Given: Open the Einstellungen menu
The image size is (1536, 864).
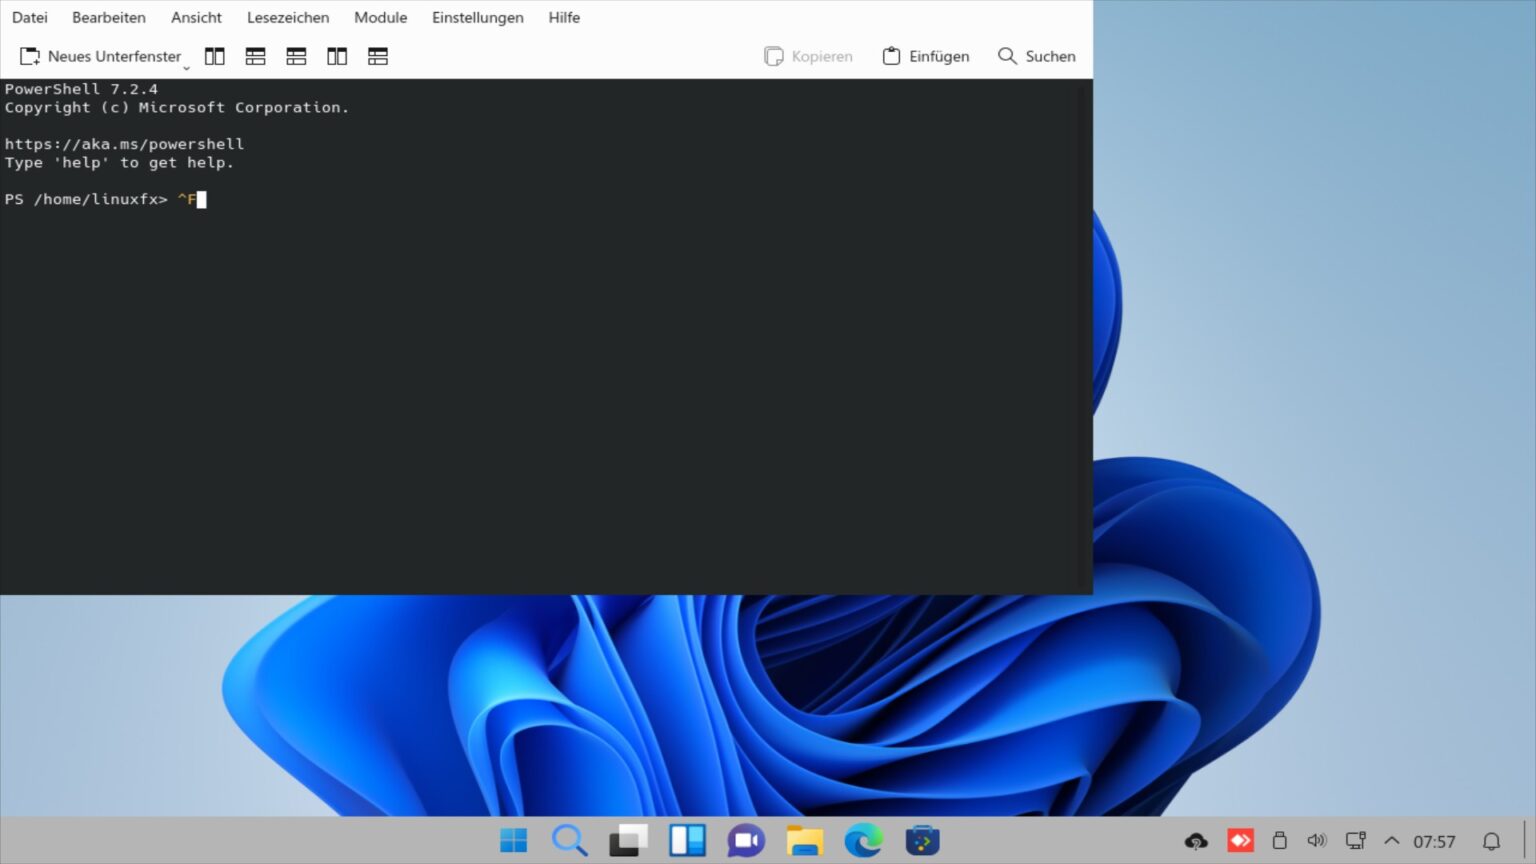Looking at the screenshot, I should coord(478,17).
